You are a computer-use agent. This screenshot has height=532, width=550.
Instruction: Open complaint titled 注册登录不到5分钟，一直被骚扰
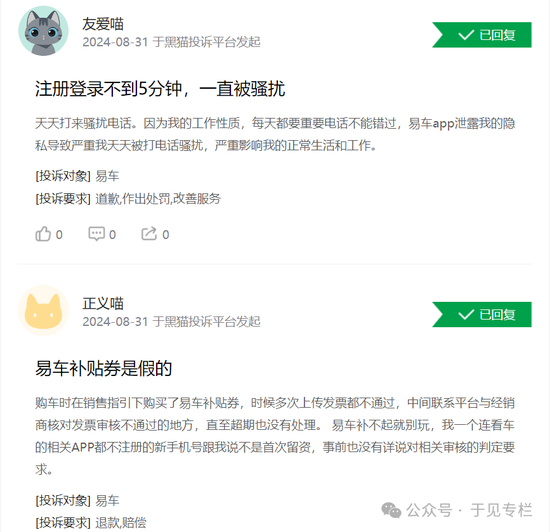coord(160,88)
